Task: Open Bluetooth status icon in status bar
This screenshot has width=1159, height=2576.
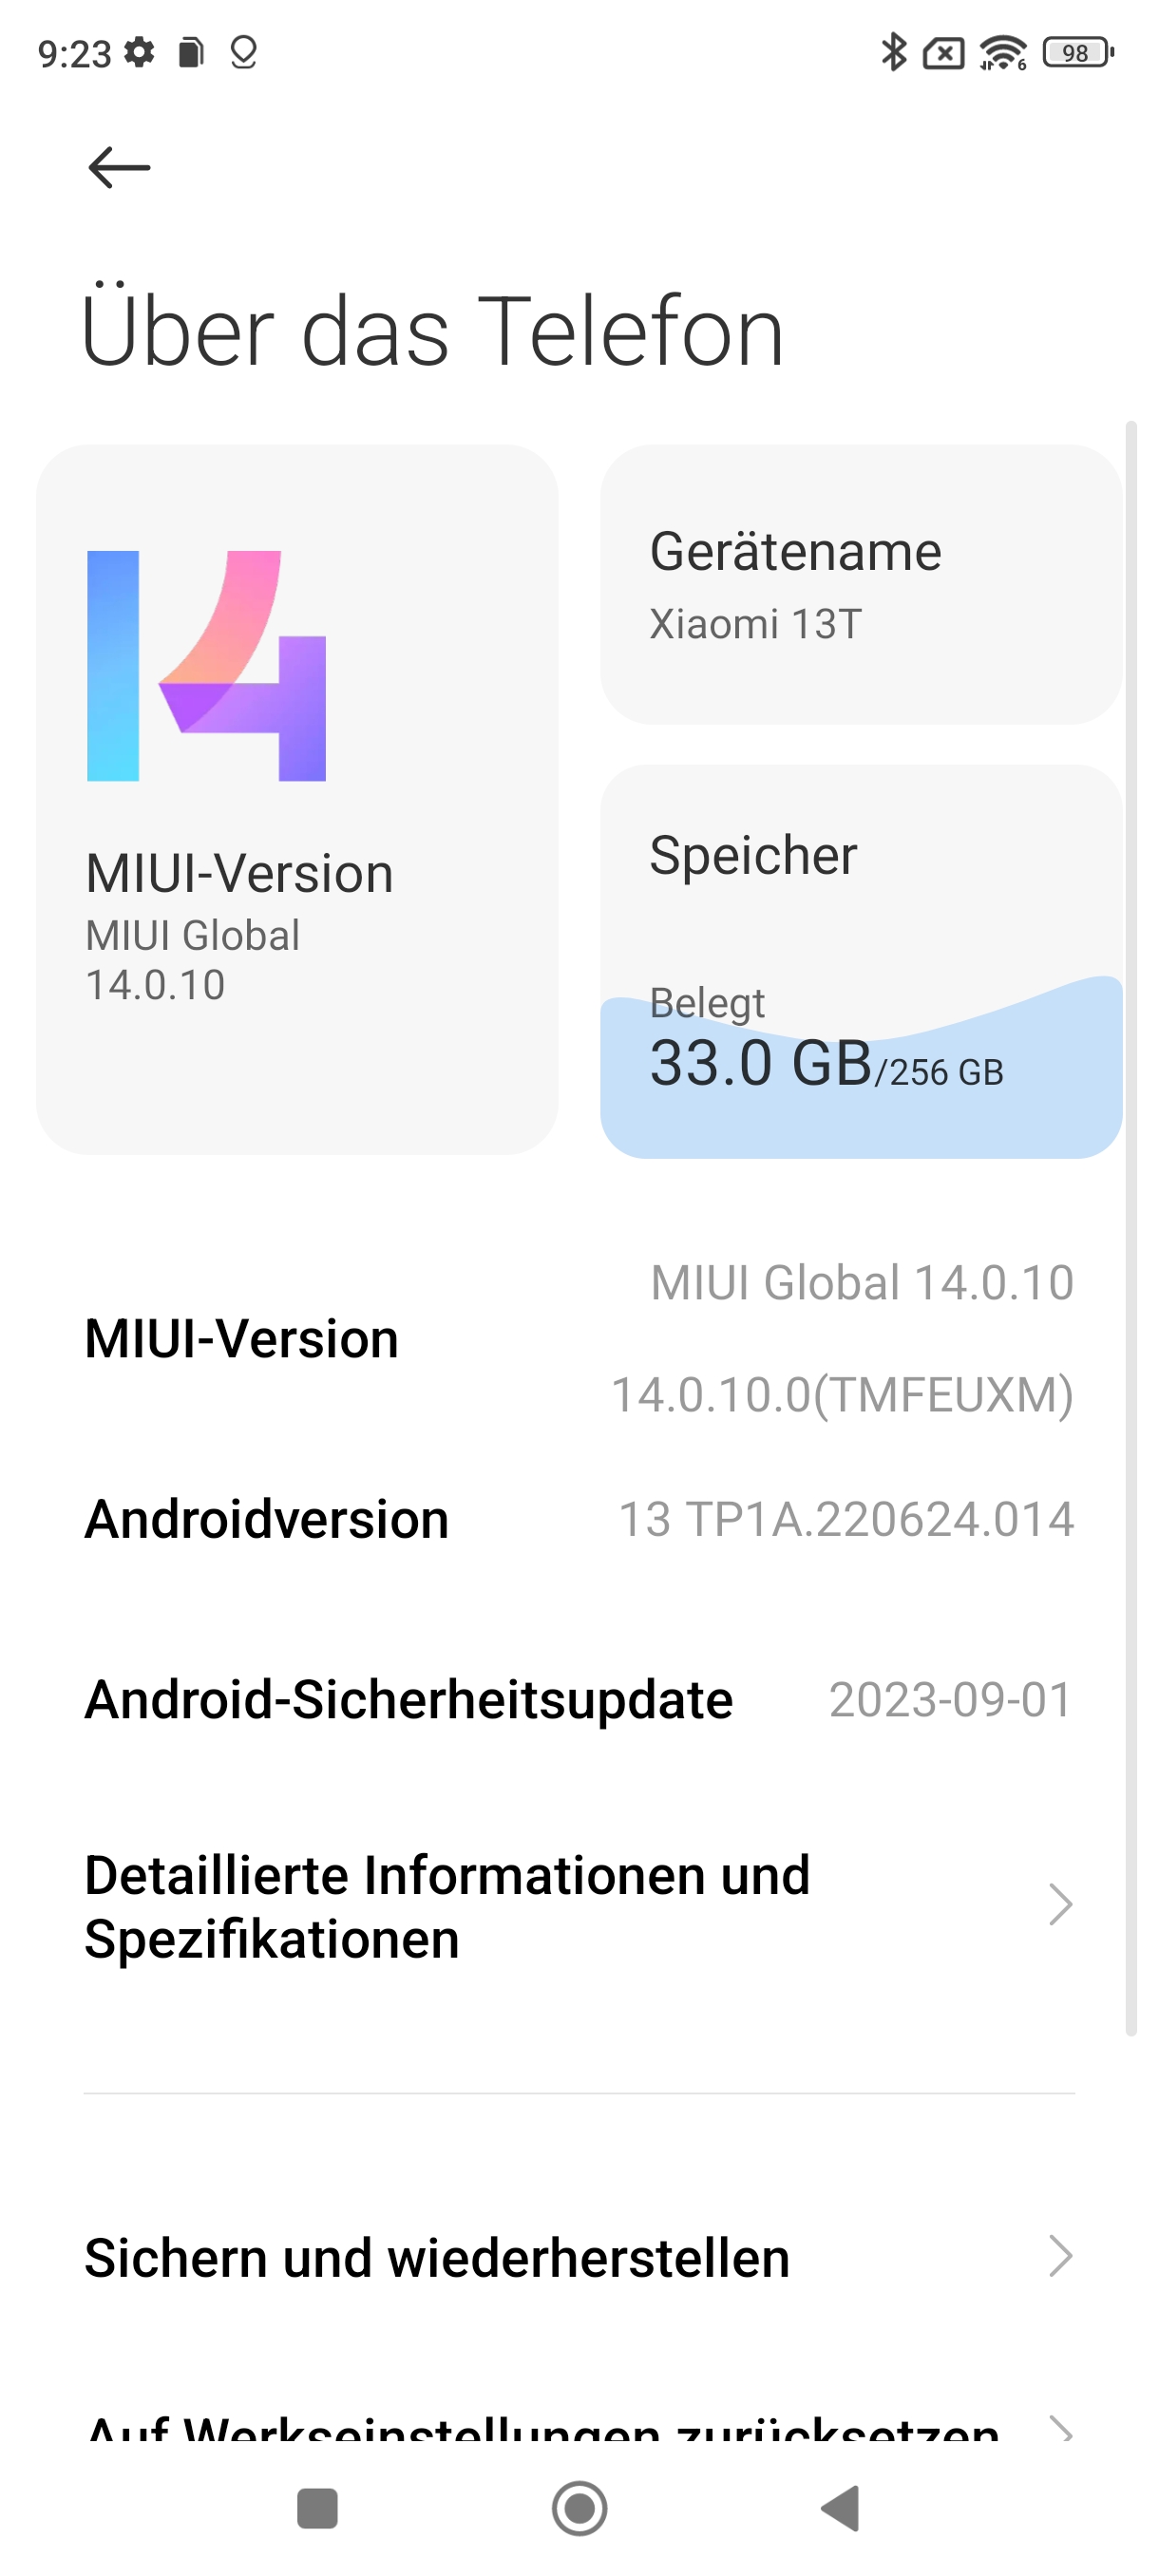Action: coord(893,52)
